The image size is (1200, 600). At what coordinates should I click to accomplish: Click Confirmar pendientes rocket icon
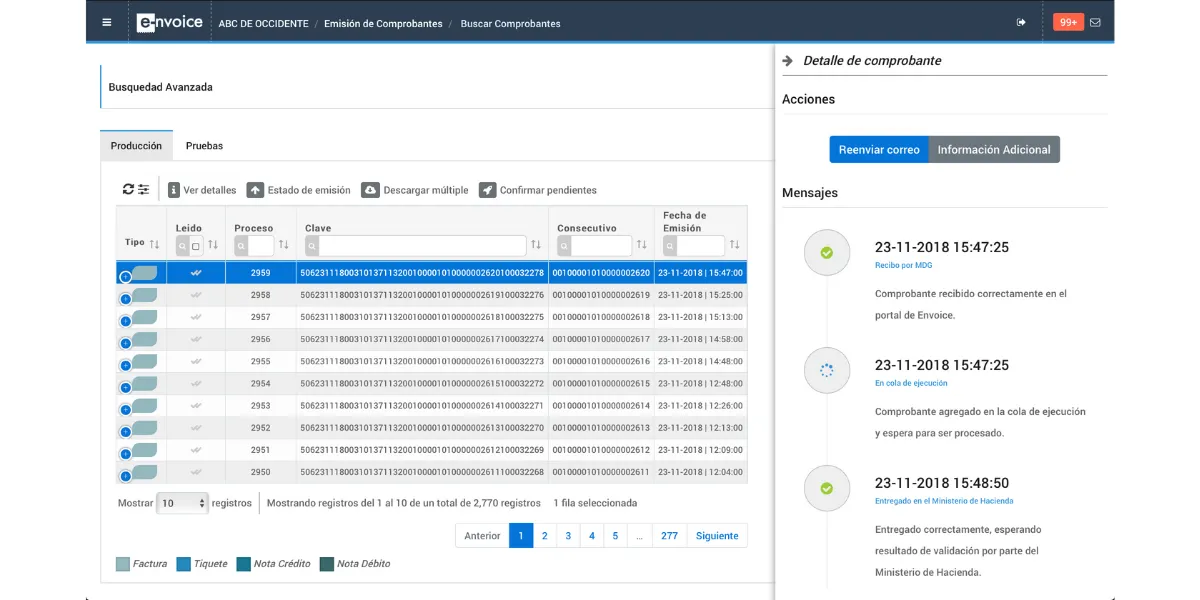[x=487, y=190]
